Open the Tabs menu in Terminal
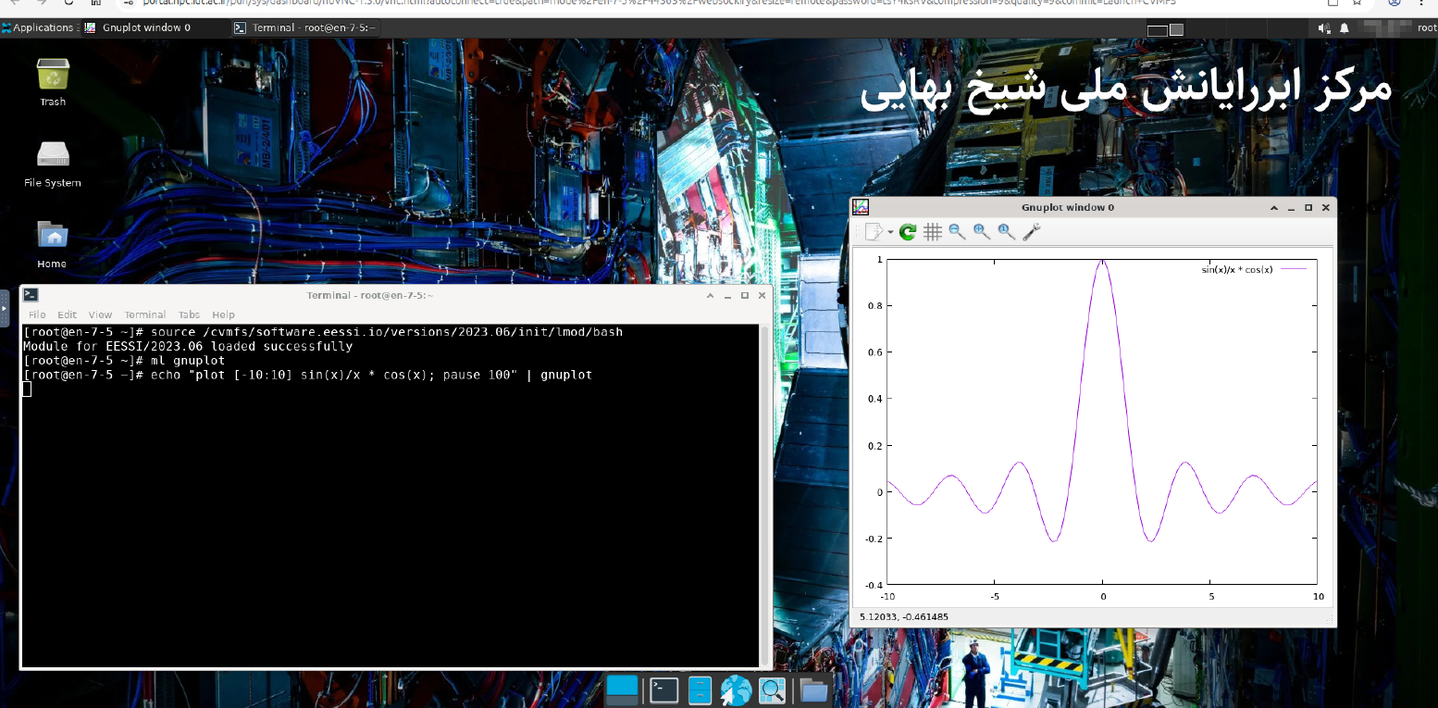The width and height of the screenshot is (1438, 708). [x=188, y=314]
